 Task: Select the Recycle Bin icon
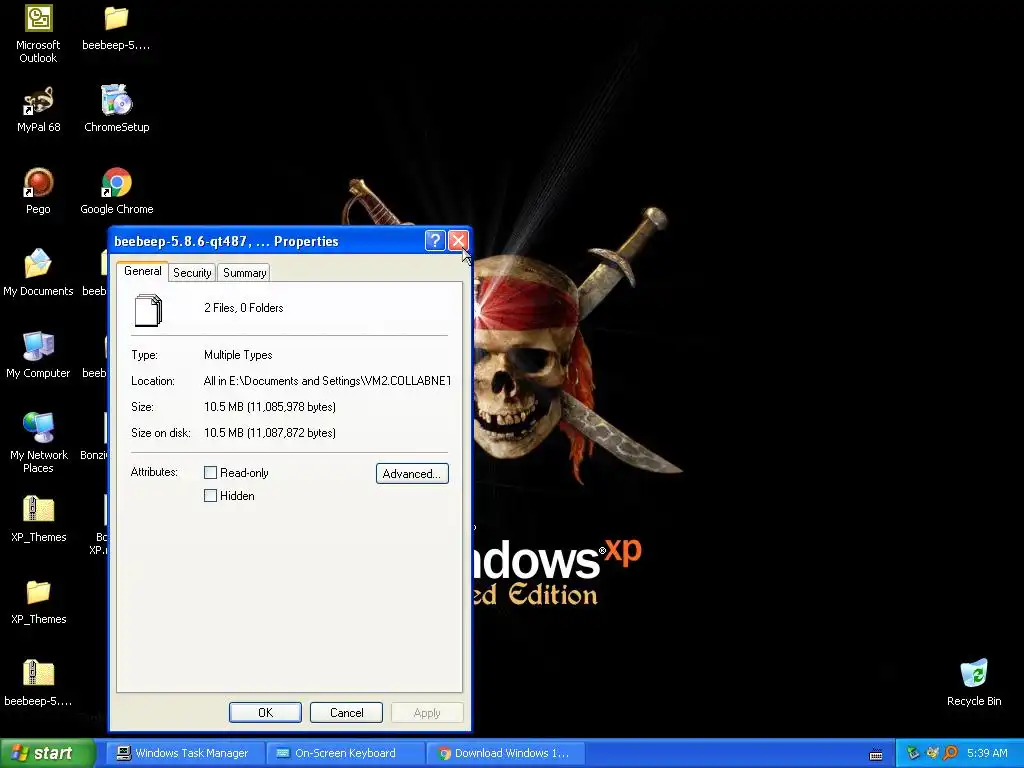tap(974, 683)
